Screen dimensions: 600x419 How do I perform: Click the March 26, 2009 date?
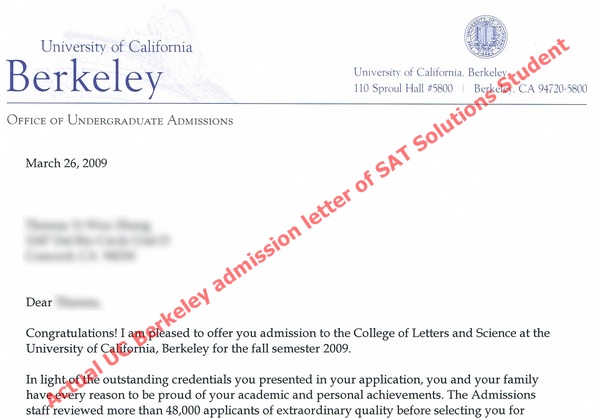67,163
